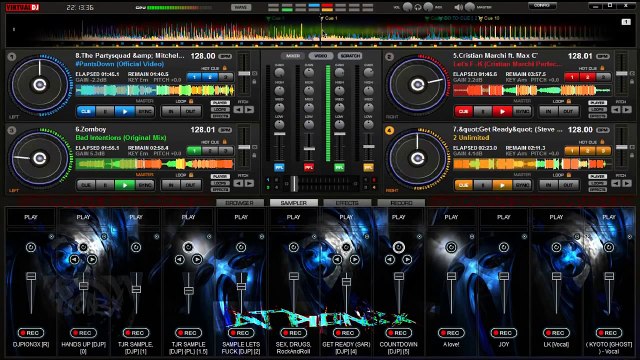Set loop IN on deck 2
This screenshot has width=640, height=360.
click(548, 111)
